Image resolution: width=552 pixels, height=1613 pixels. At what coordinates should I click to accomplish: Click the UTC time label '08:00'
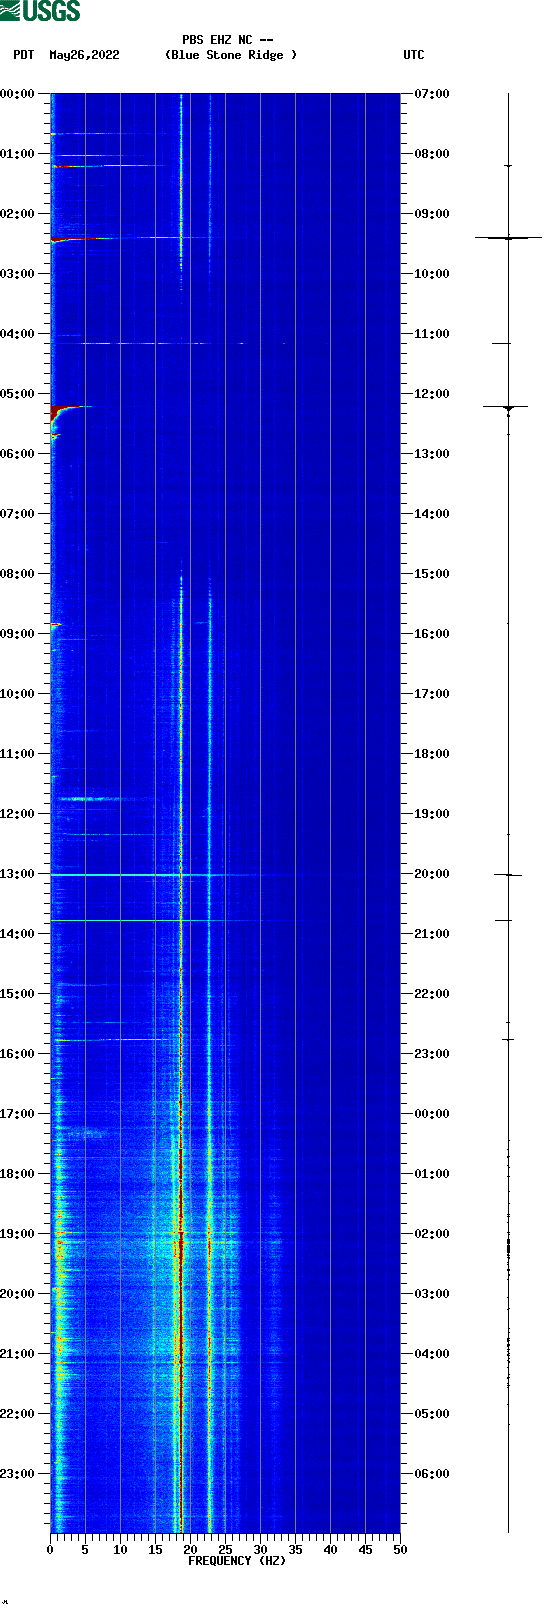pyautogui.click(x=432, y=154)
